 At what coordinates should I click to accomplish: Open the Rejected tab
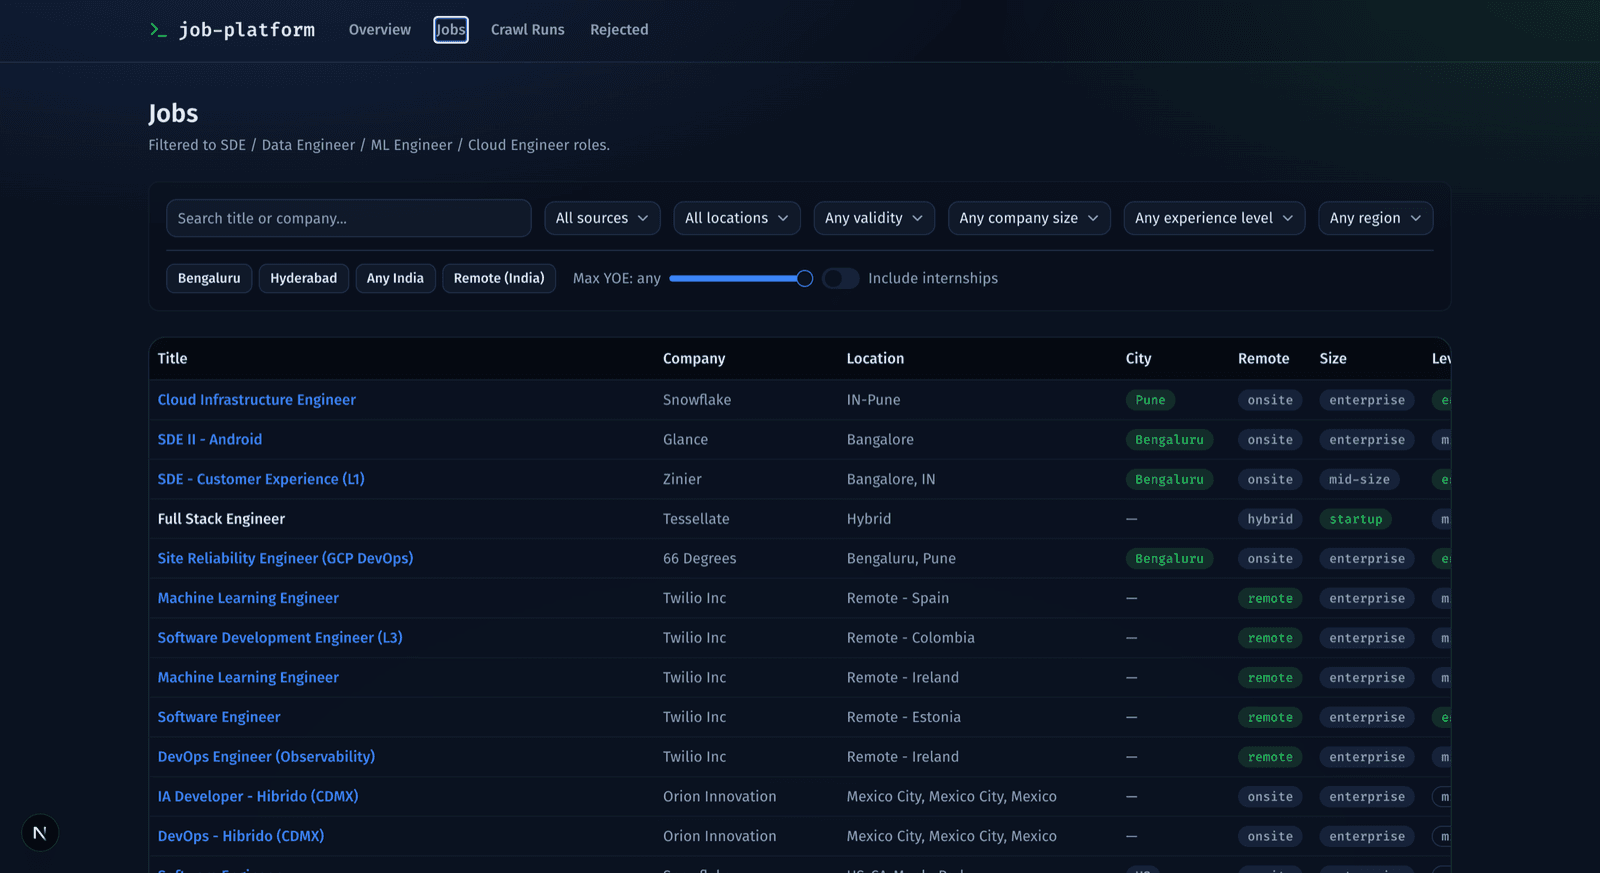pos(619,30)
